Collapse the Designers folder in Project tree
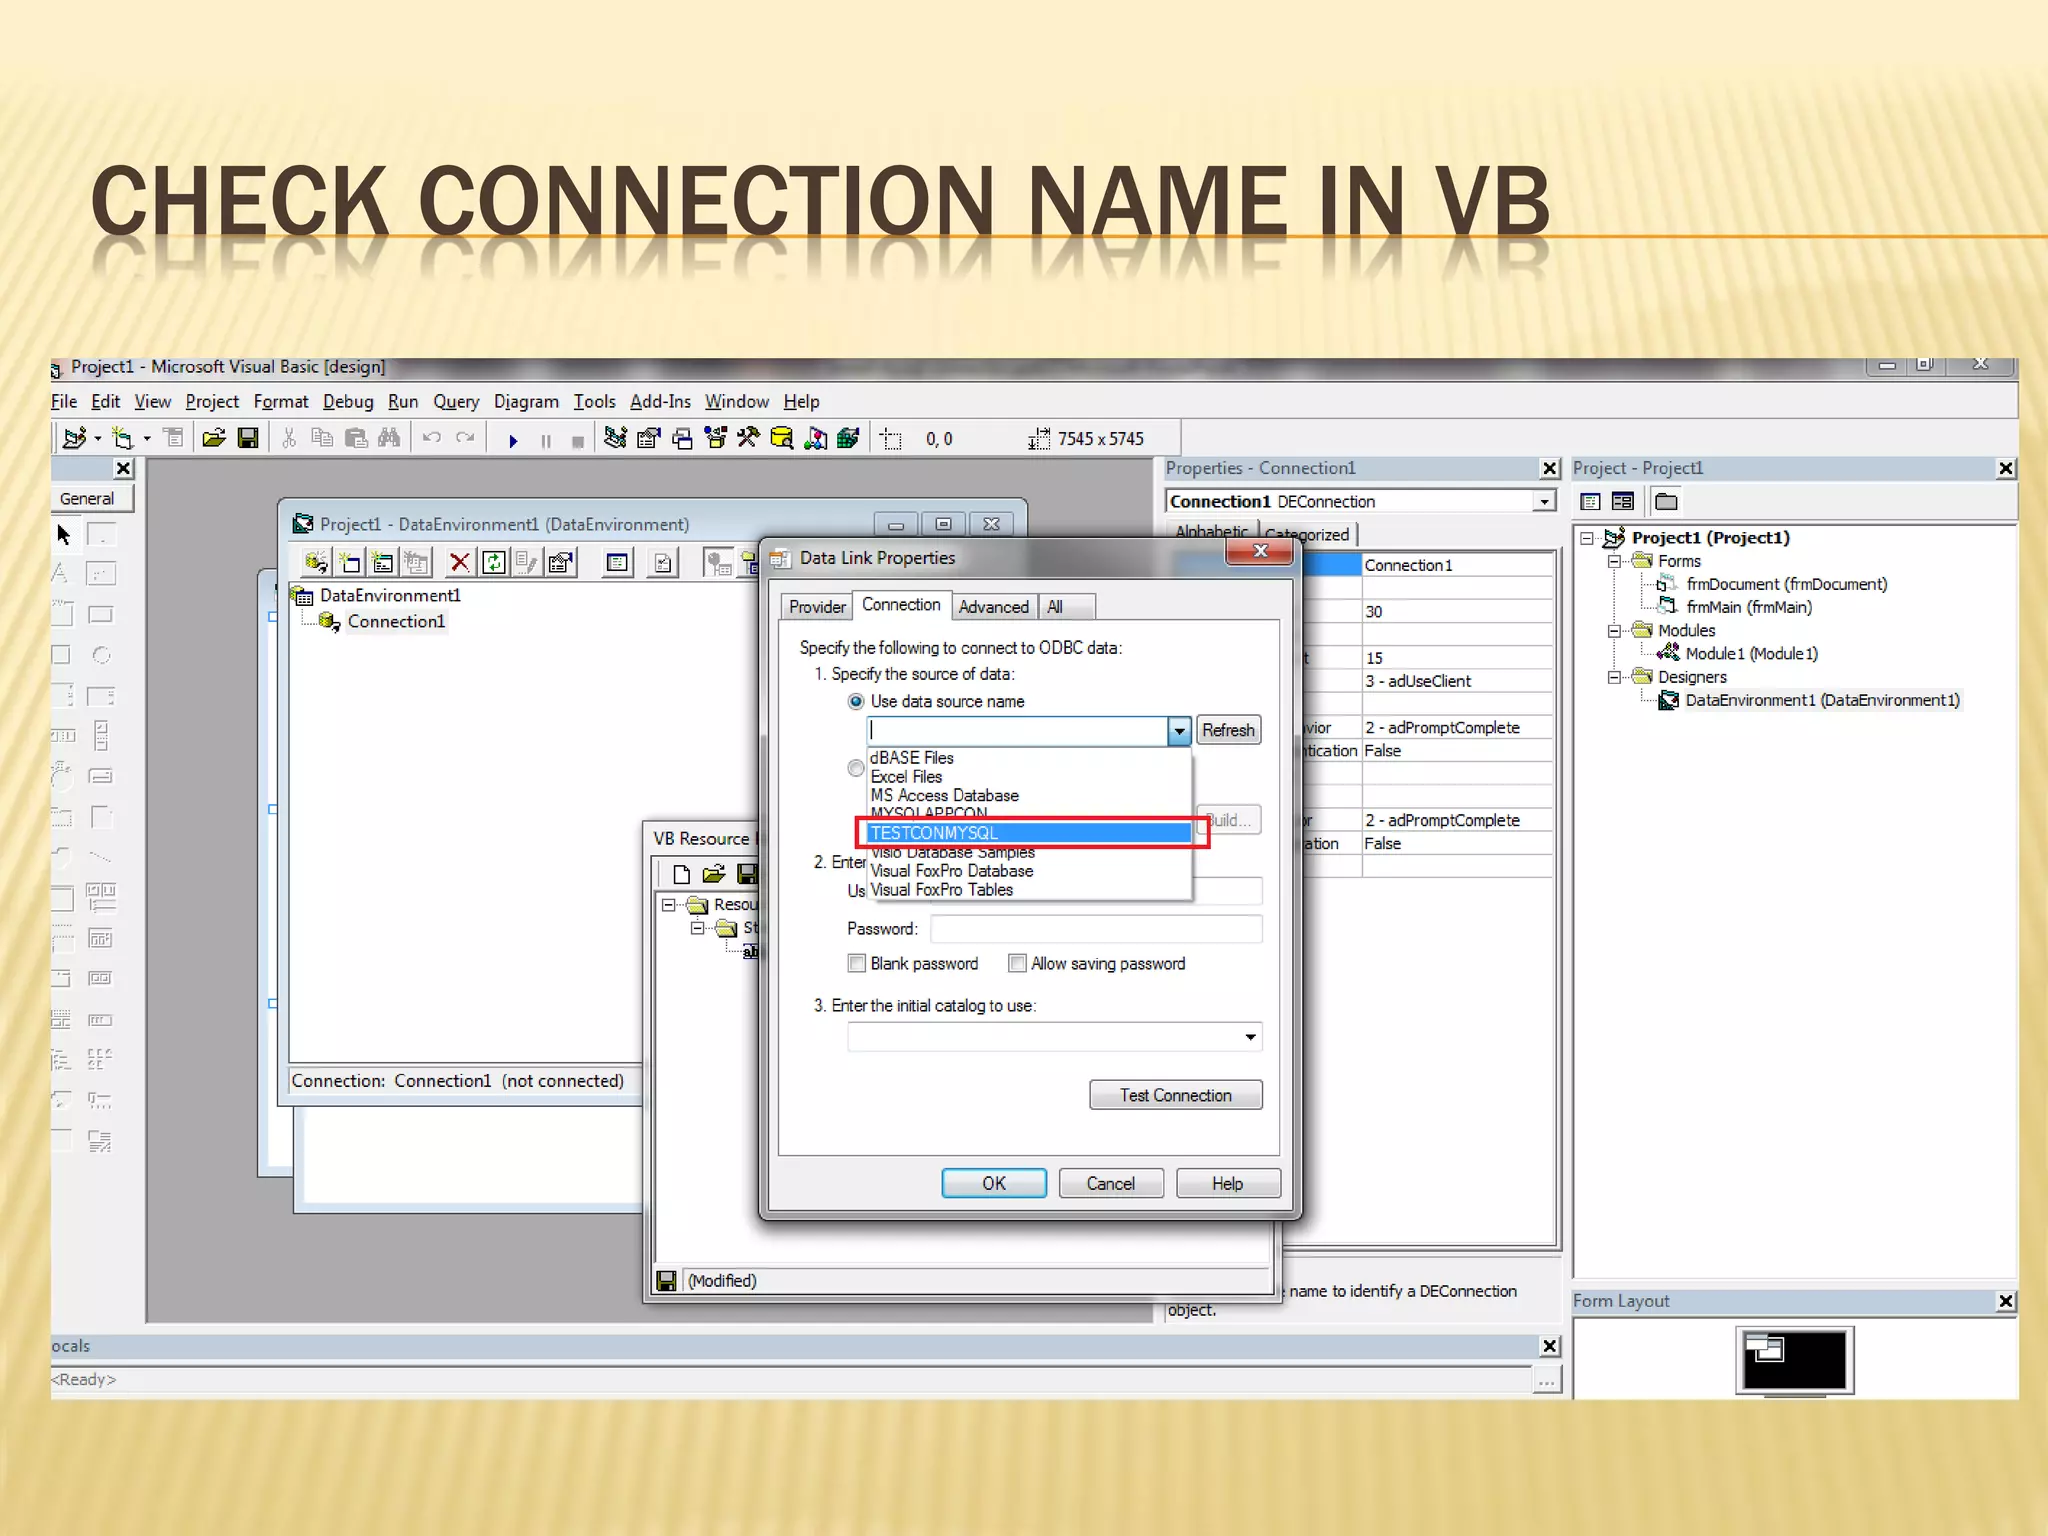This screenshot has height=1536, width=2048. click(x=1614, y=677)
